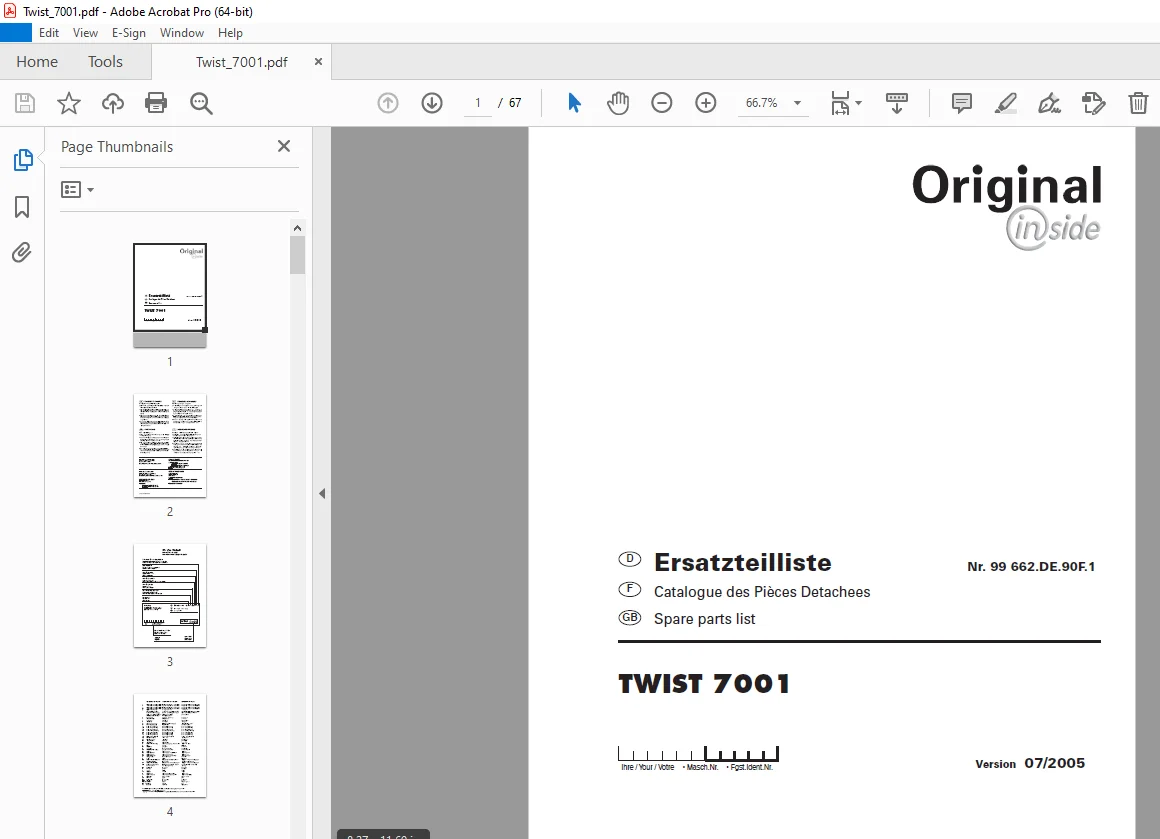Zoom out with minus icon
Screen dimensions: 1160x839
(661, 103)
